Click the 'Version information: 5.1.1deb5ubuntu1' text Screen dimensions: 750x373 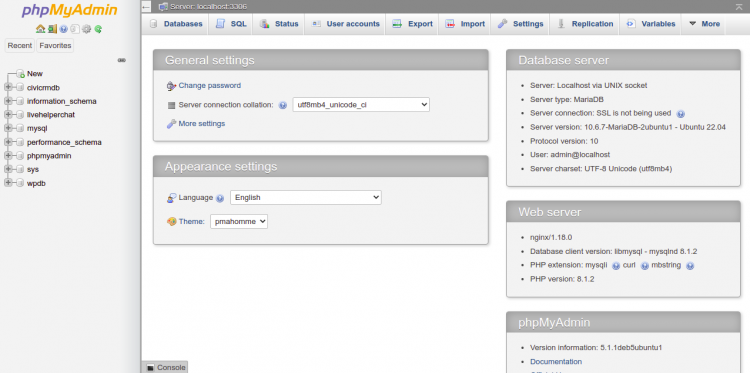click(596, 348)
